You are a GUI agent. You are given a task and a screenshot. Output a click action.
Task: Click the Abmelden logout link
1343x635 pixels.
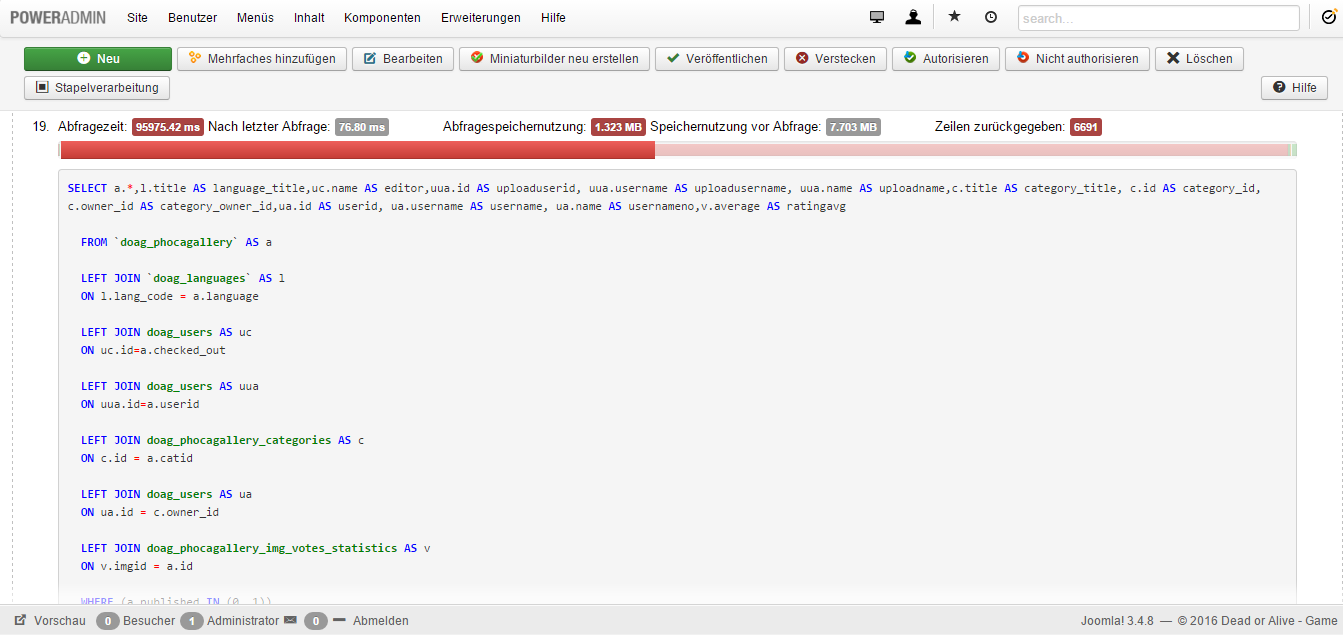tap(380, 621)
